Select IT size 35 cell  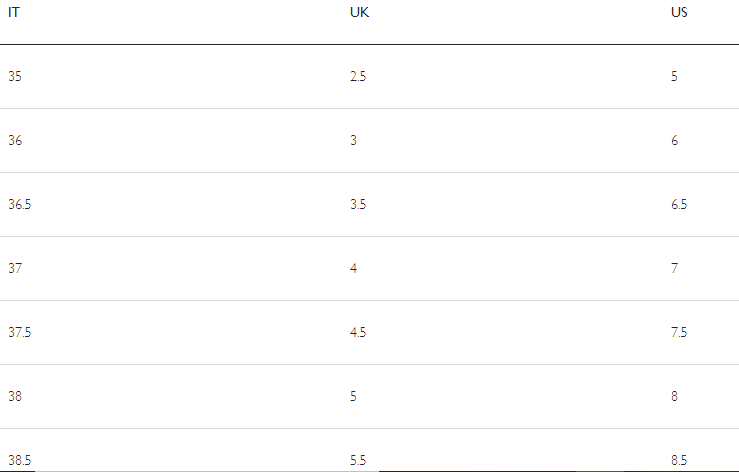(15, 77)
